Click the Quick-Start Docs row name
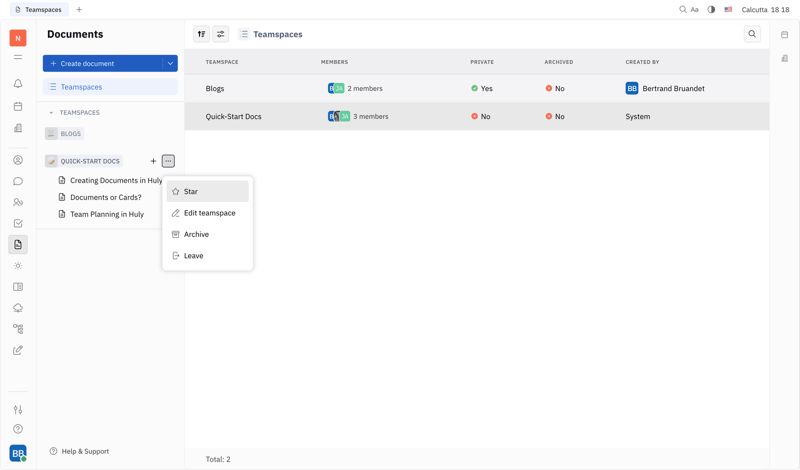This screenshot has width=800, height=470. click(x=233, y=116)
